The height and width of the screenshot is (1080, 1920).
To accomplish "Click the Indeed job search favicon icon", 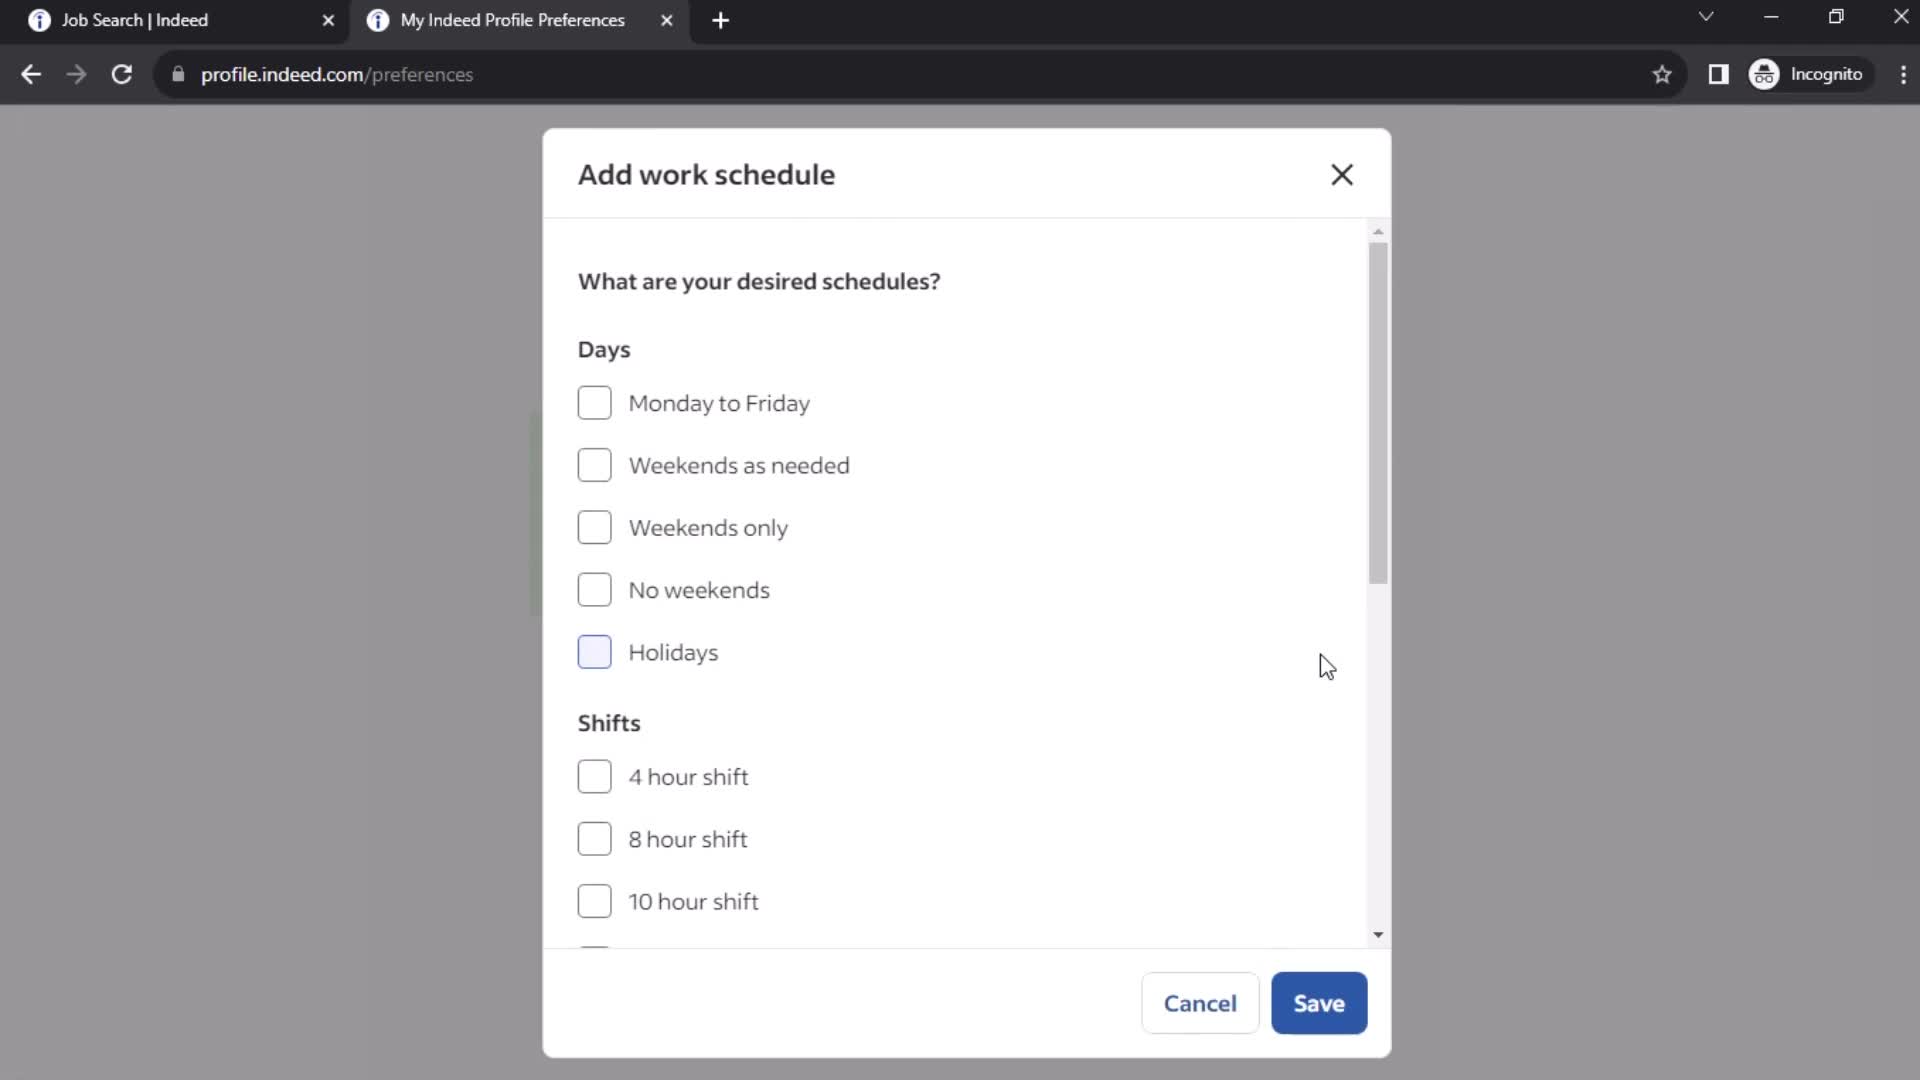I will point(37,20).
